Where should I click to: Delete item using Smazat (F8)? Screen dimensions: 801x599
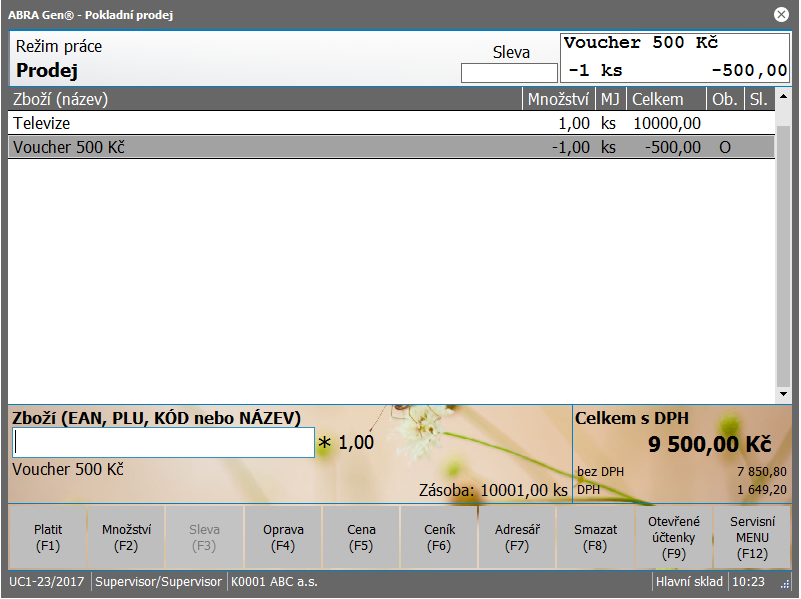[x=596, y=537]
